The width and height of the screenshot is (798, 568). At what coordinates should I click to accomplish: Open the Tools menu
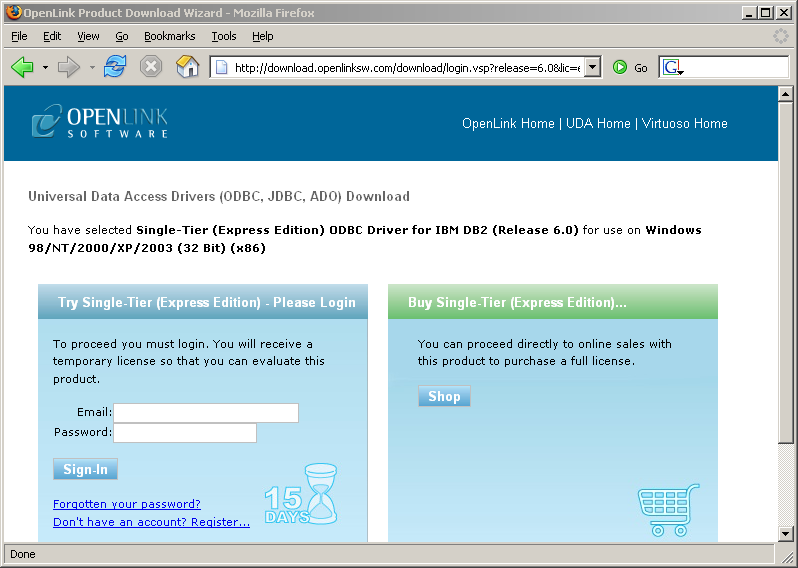pyautogui.click(x=224, y=36)
